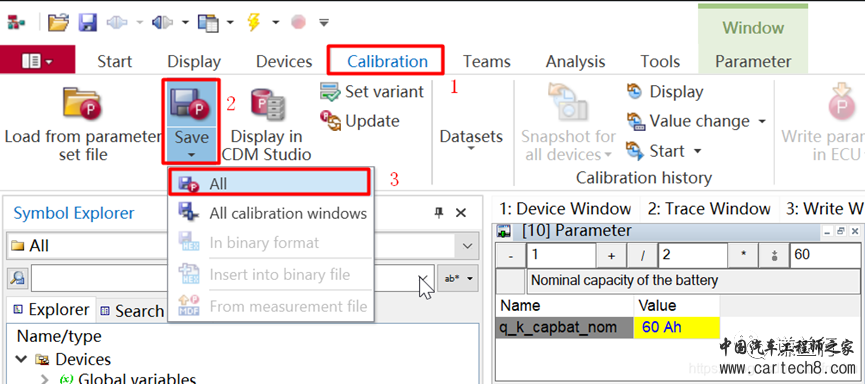Click the symbol search input field
The height and width of the screenshot is (384, 865).
tap(231, 279)
